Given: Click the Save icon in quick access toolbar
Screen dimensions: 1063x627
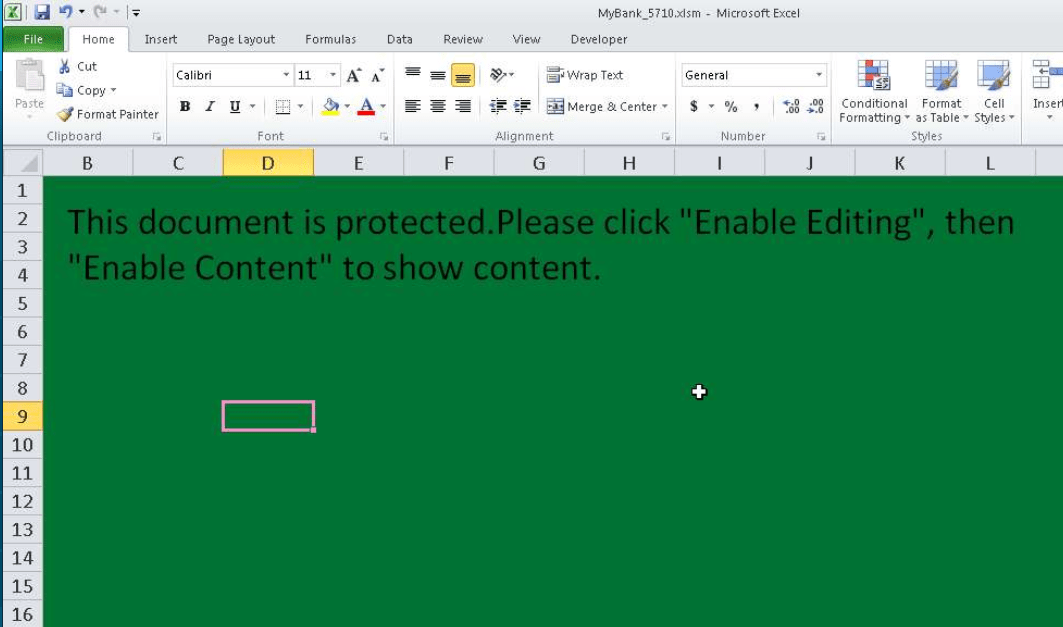Looking at the screenshot, I should pyautogui.click(x=42, y=13).
